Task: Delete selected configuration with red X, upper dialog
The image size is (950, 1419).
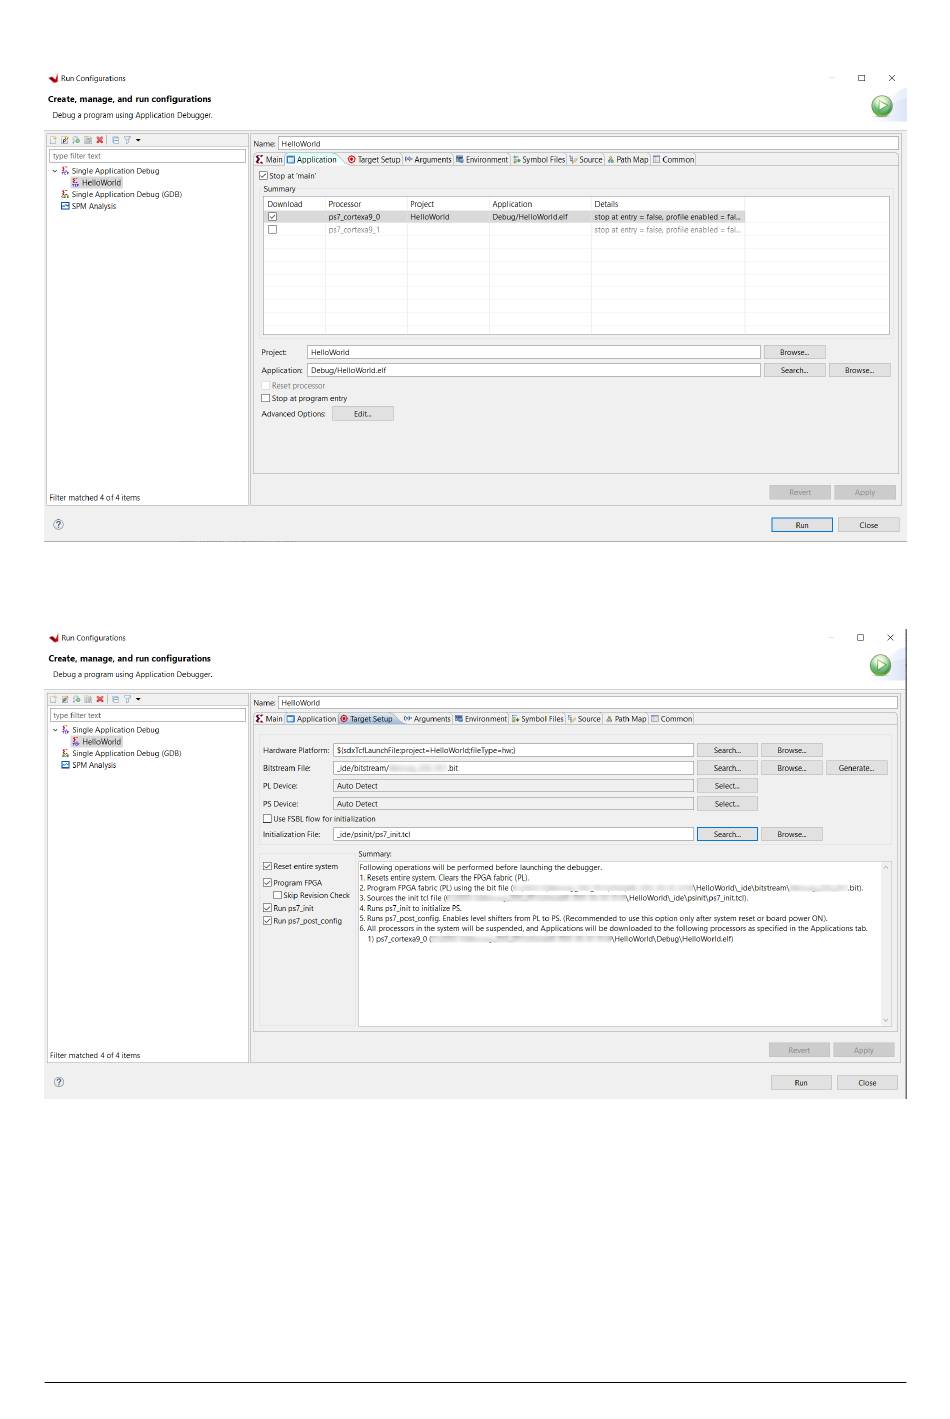Action: click(100, 140)
